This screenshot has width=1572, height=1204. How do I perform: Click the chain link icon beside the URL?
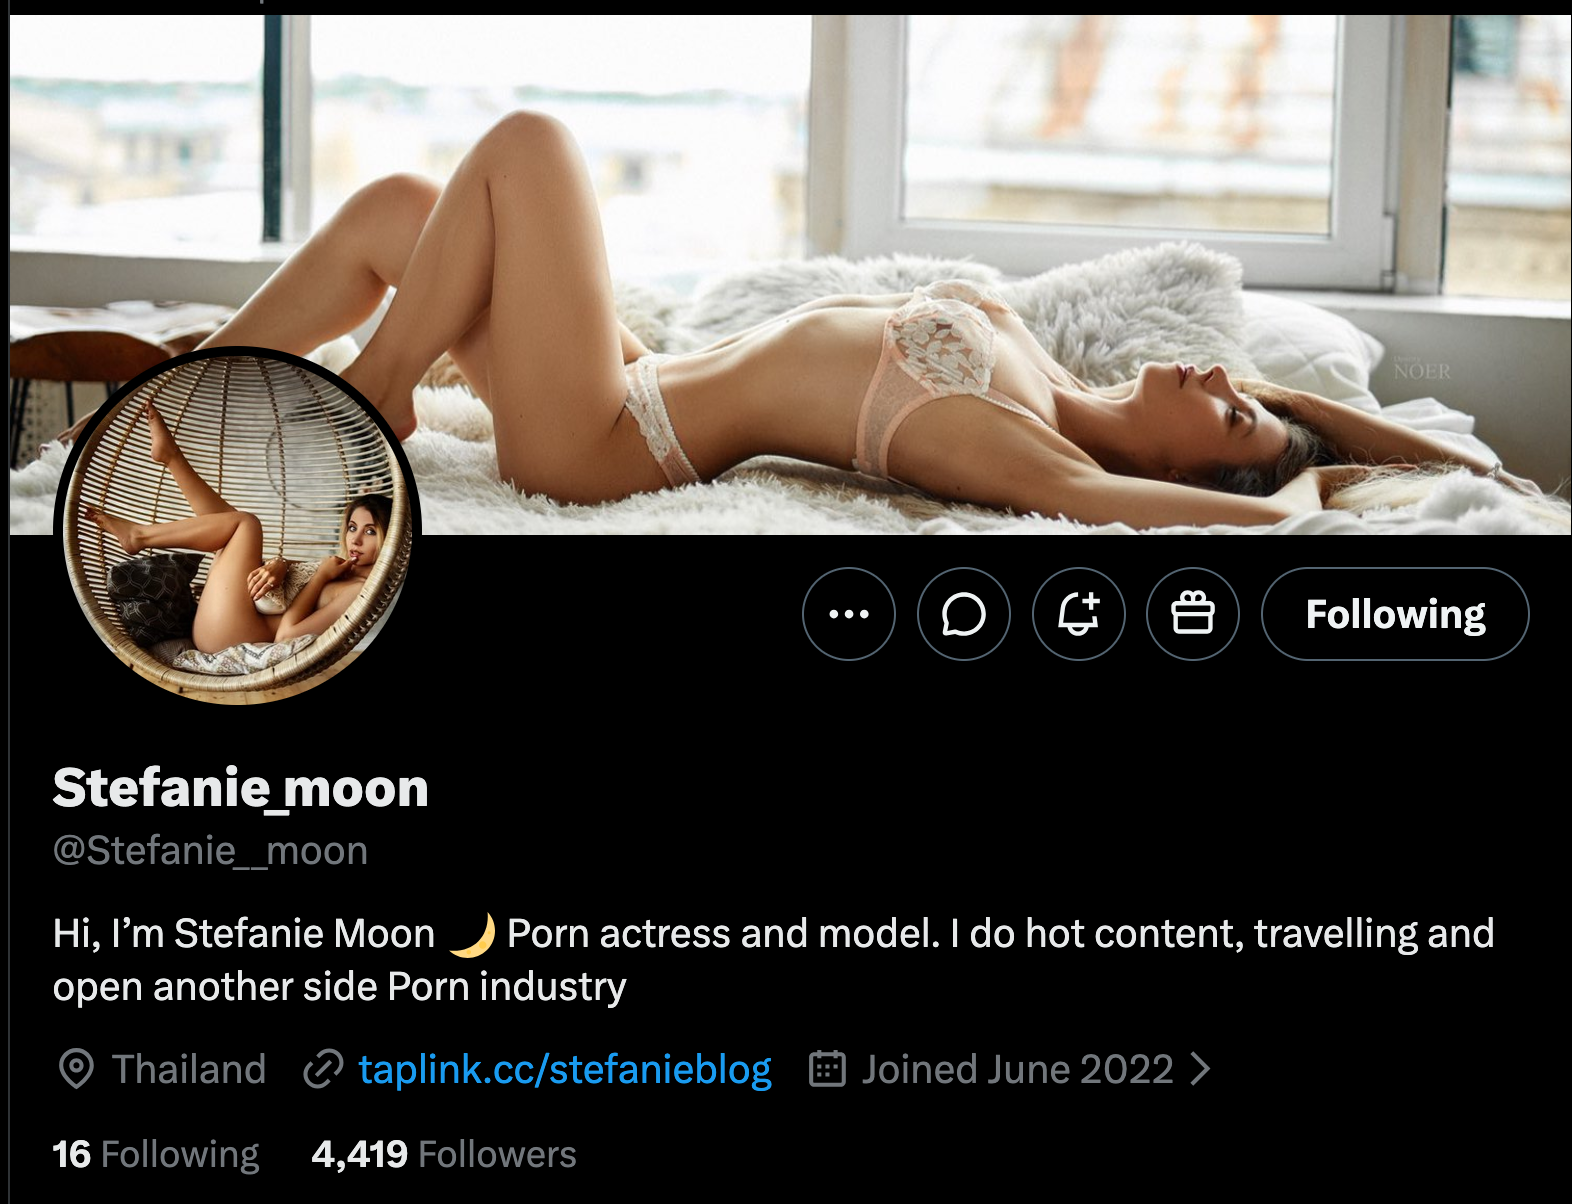(x=323, y=1069)
